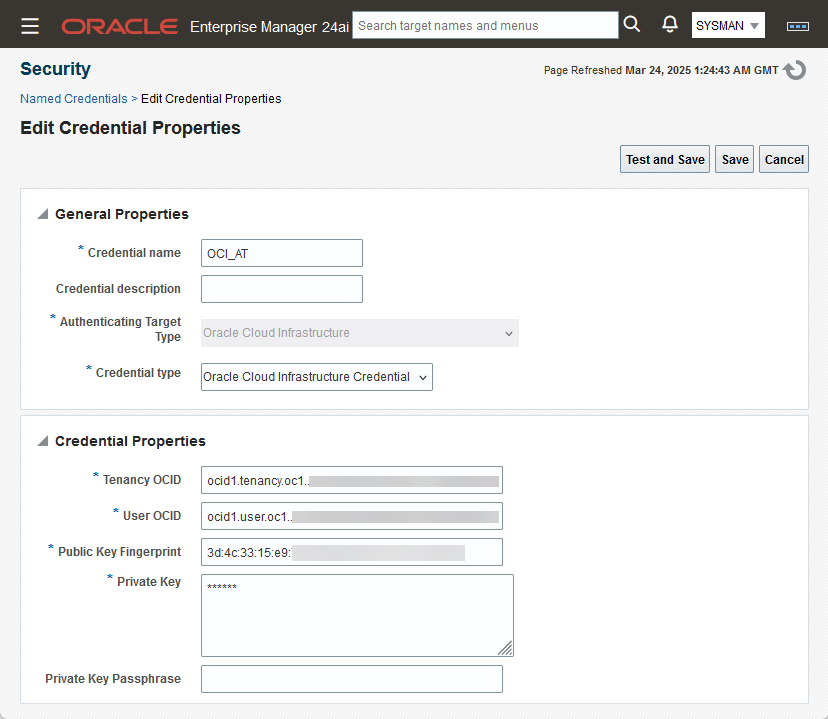
Task: Collapse the General Properties section
Action: [x=43, y=214]
